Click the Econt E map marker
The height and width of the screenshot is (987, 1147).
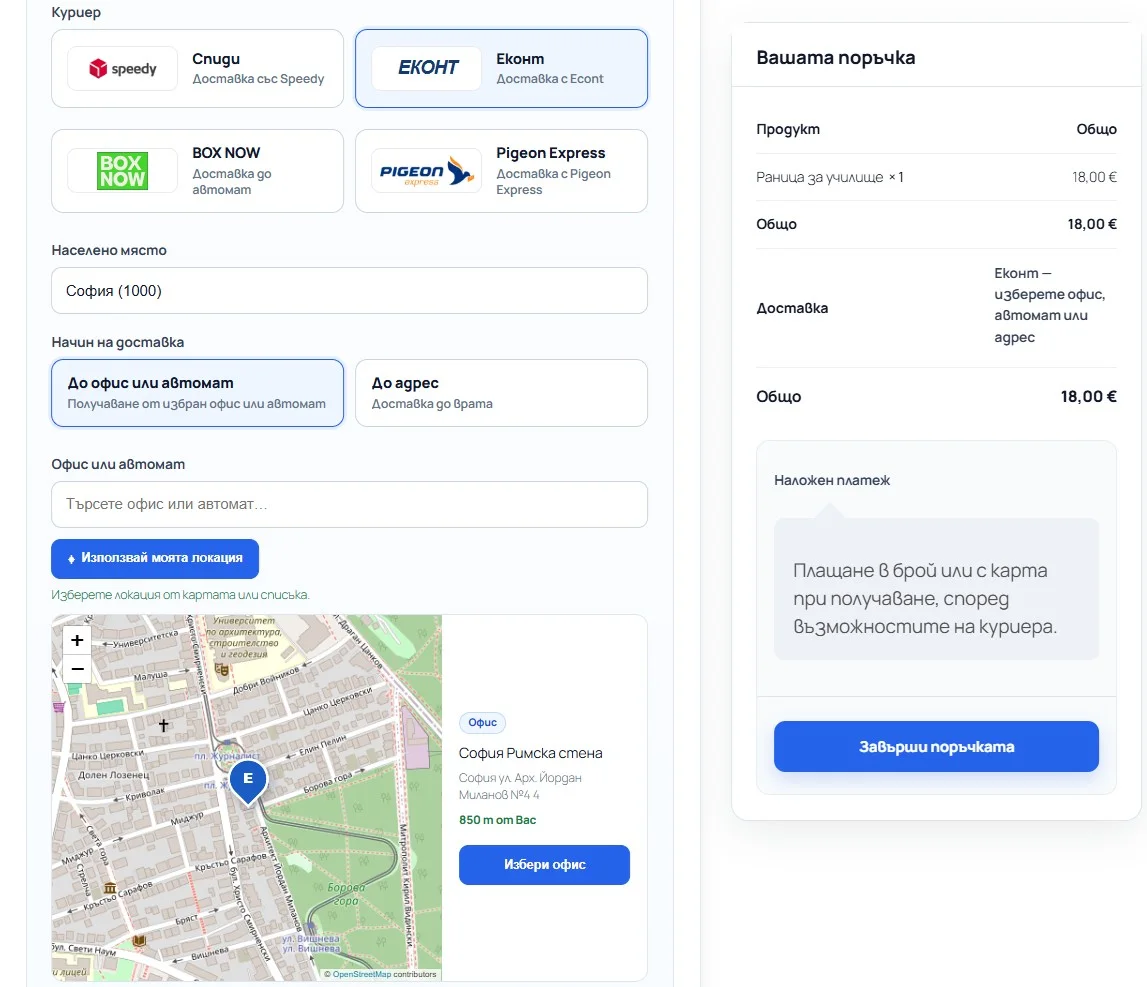(x=248, y=782)
